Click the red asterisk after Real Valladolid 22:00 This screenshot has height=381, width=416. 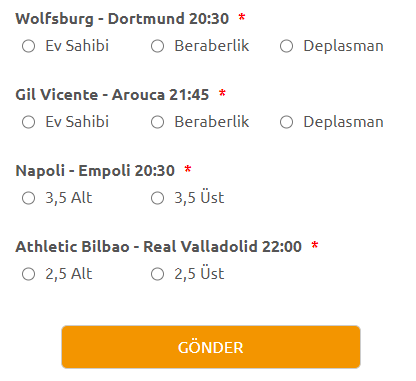click(315, 245)
